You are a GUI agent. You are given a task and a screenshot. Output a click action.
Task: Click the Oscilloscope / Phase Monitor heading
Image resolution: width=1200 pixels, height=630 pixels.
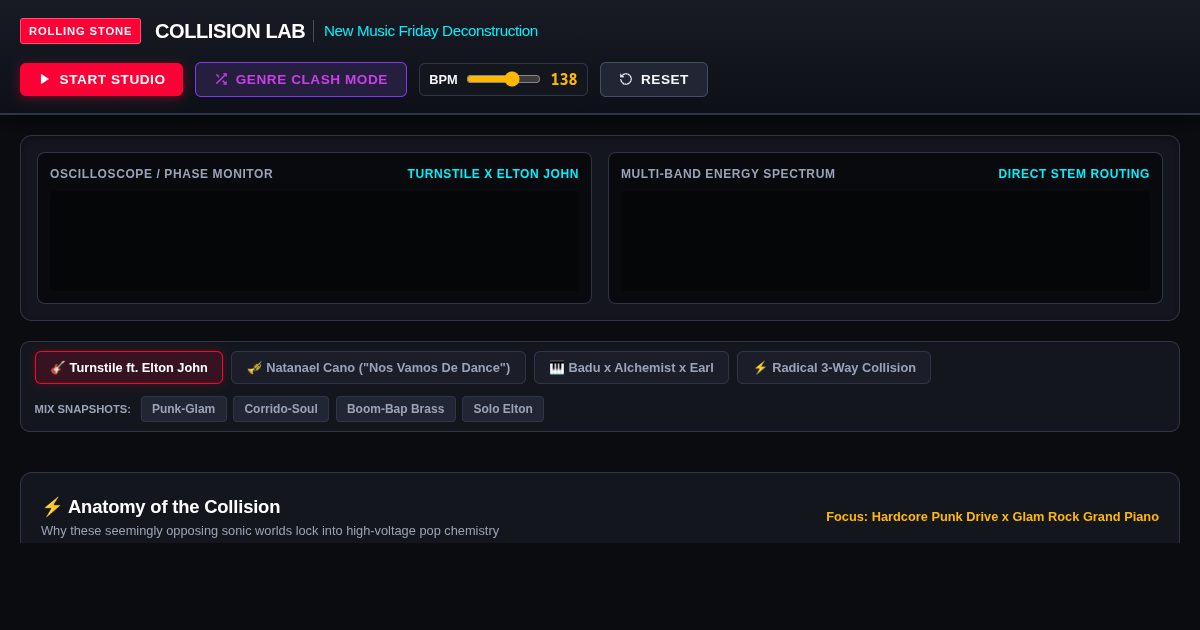click(161, 174)
